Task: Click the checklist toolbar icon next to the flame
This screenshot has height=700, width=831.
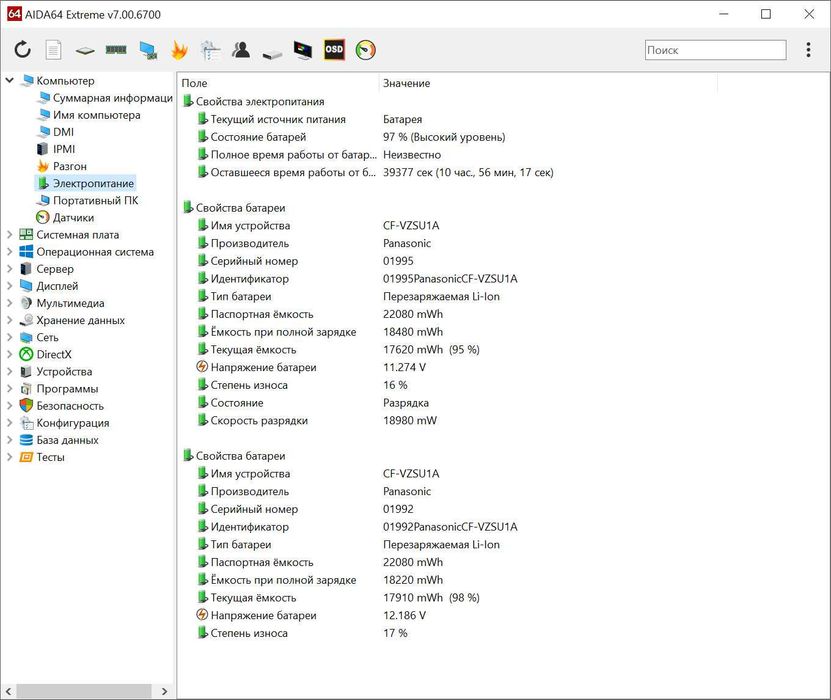Action: pyautogui.click(x=210, y=50)
